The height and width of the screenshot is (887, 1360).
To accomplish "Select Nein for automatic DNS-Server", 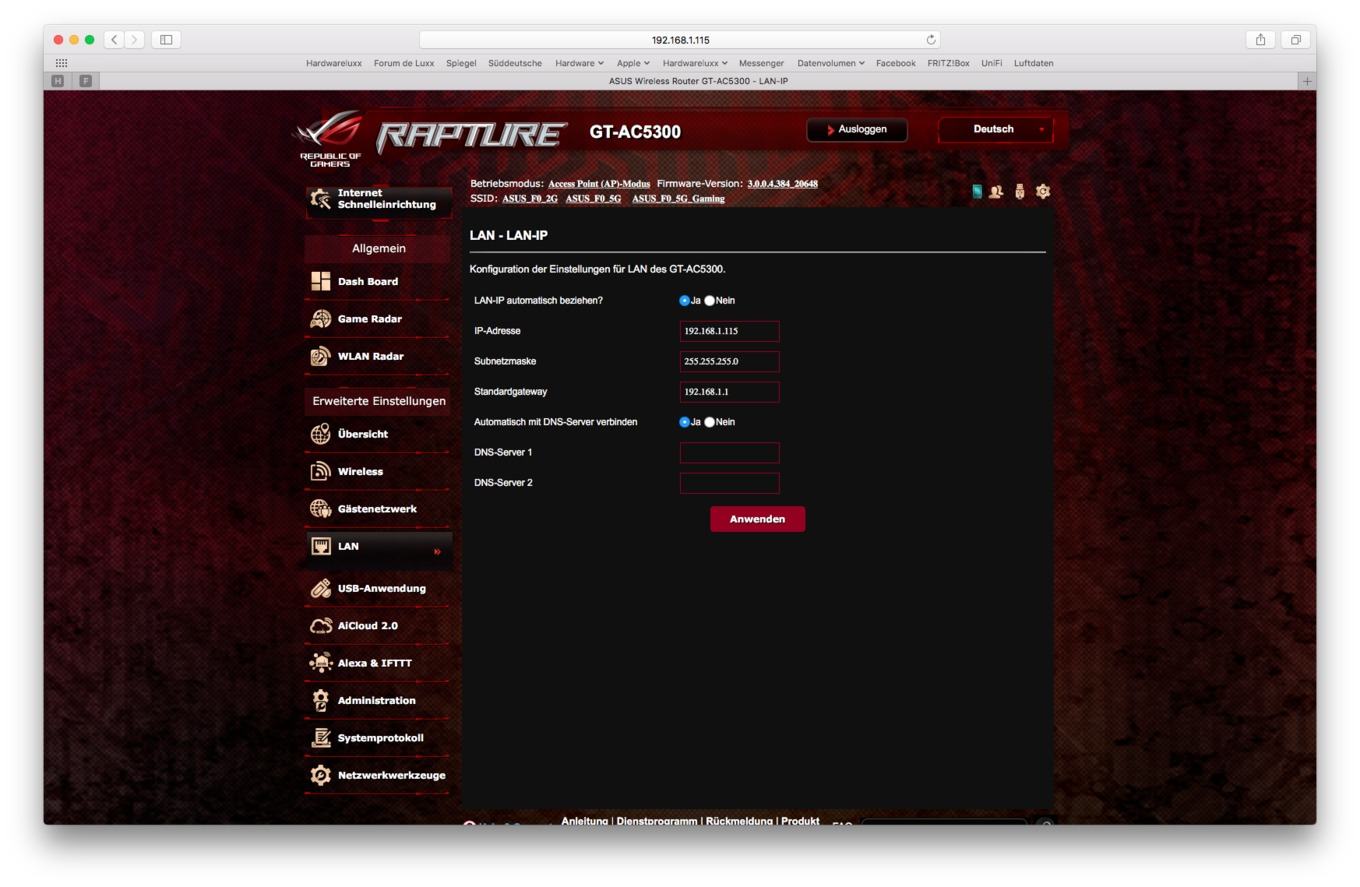I will [710, 422].
